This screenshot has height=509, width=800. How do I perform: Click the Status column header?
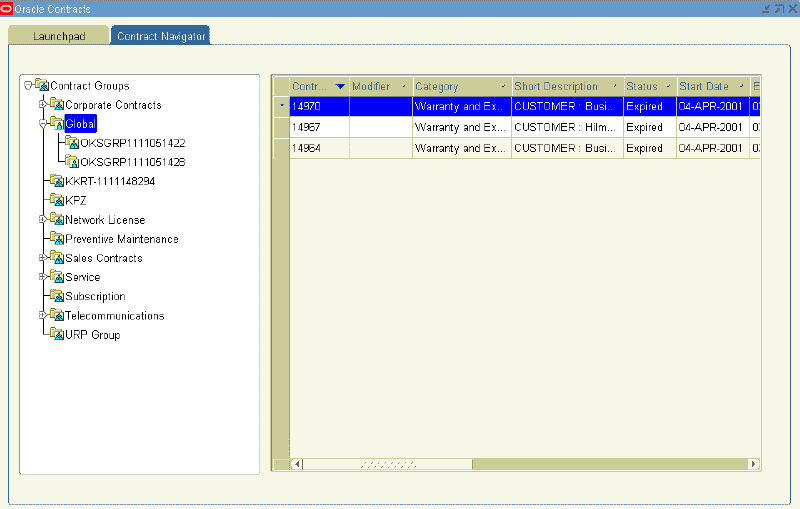[x=650, y=86]
